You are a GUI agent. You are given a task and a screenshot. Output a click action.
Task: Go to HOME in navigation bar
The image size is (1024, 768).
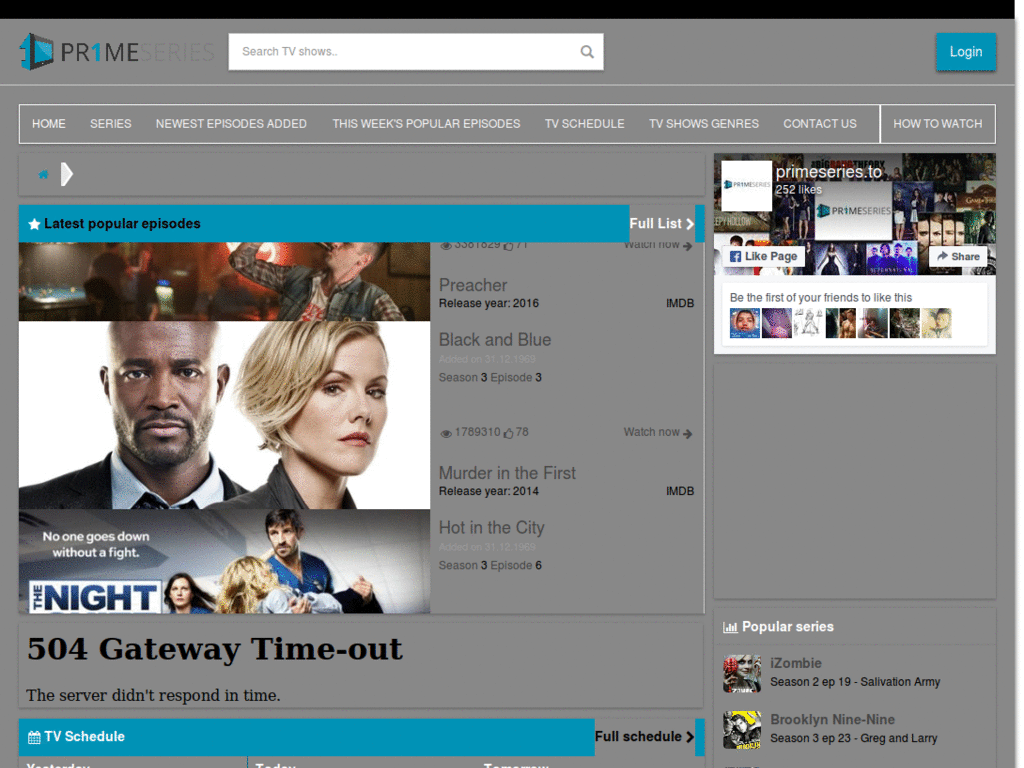click(48, 124)
